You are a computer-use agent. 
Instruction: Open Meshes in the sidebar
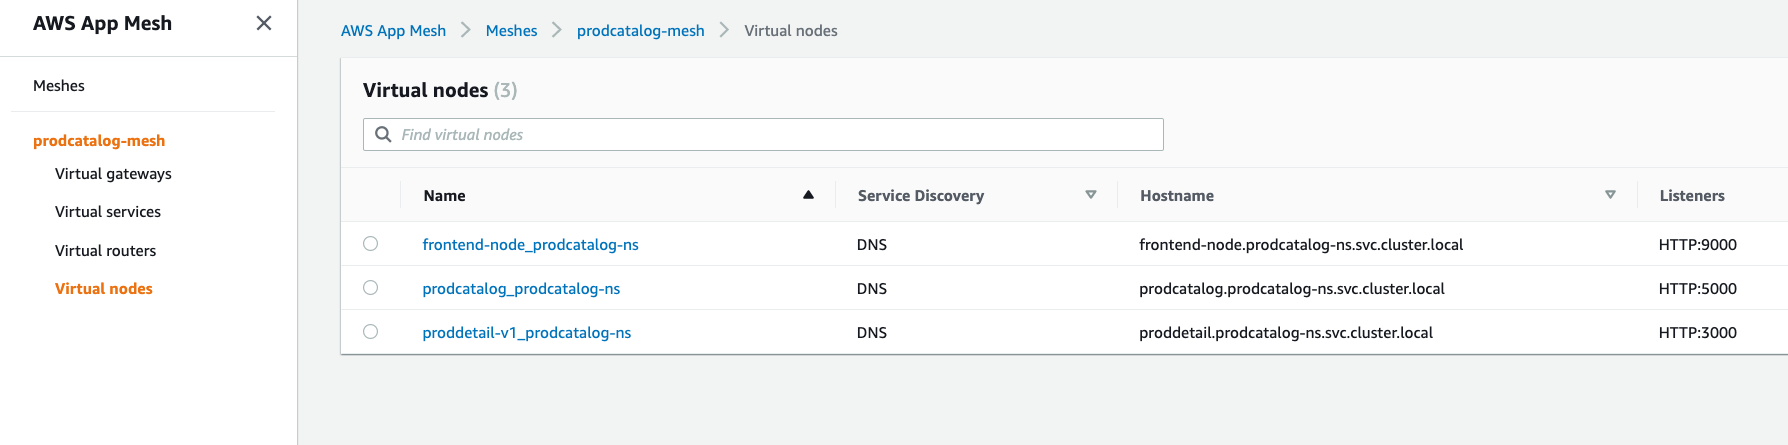point(59,86)
